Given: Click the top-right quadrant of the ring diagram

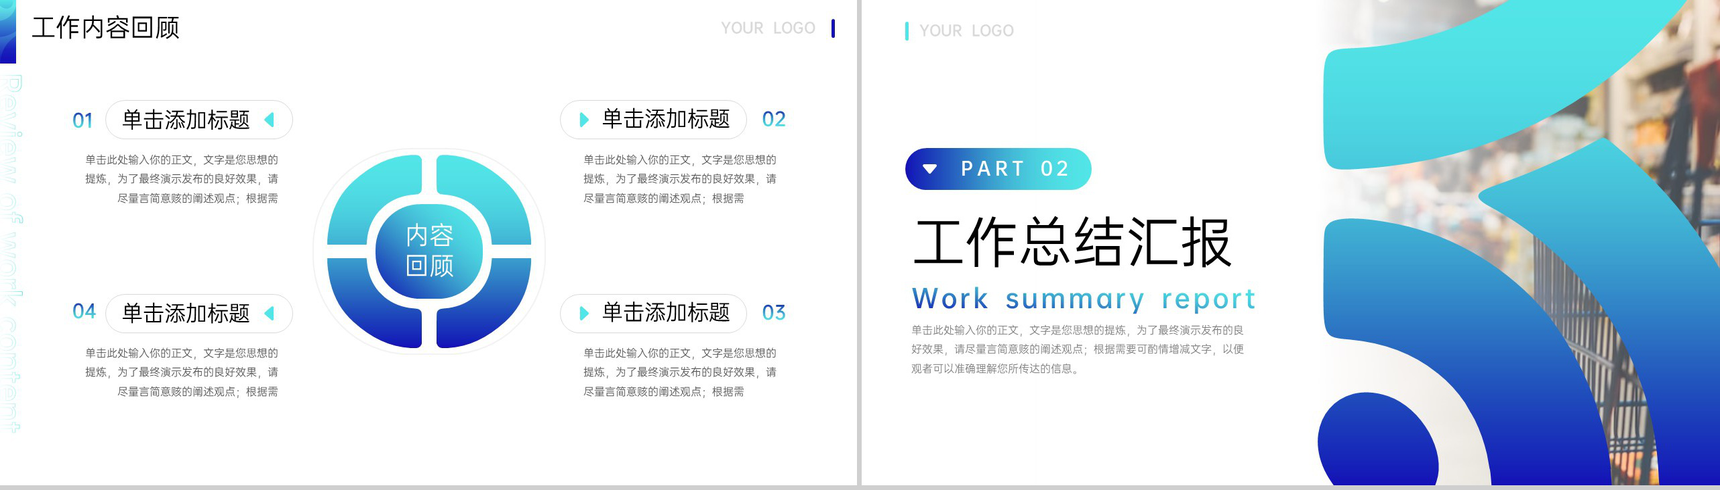Looking at the screenshot, I should (x=484, y=200).
